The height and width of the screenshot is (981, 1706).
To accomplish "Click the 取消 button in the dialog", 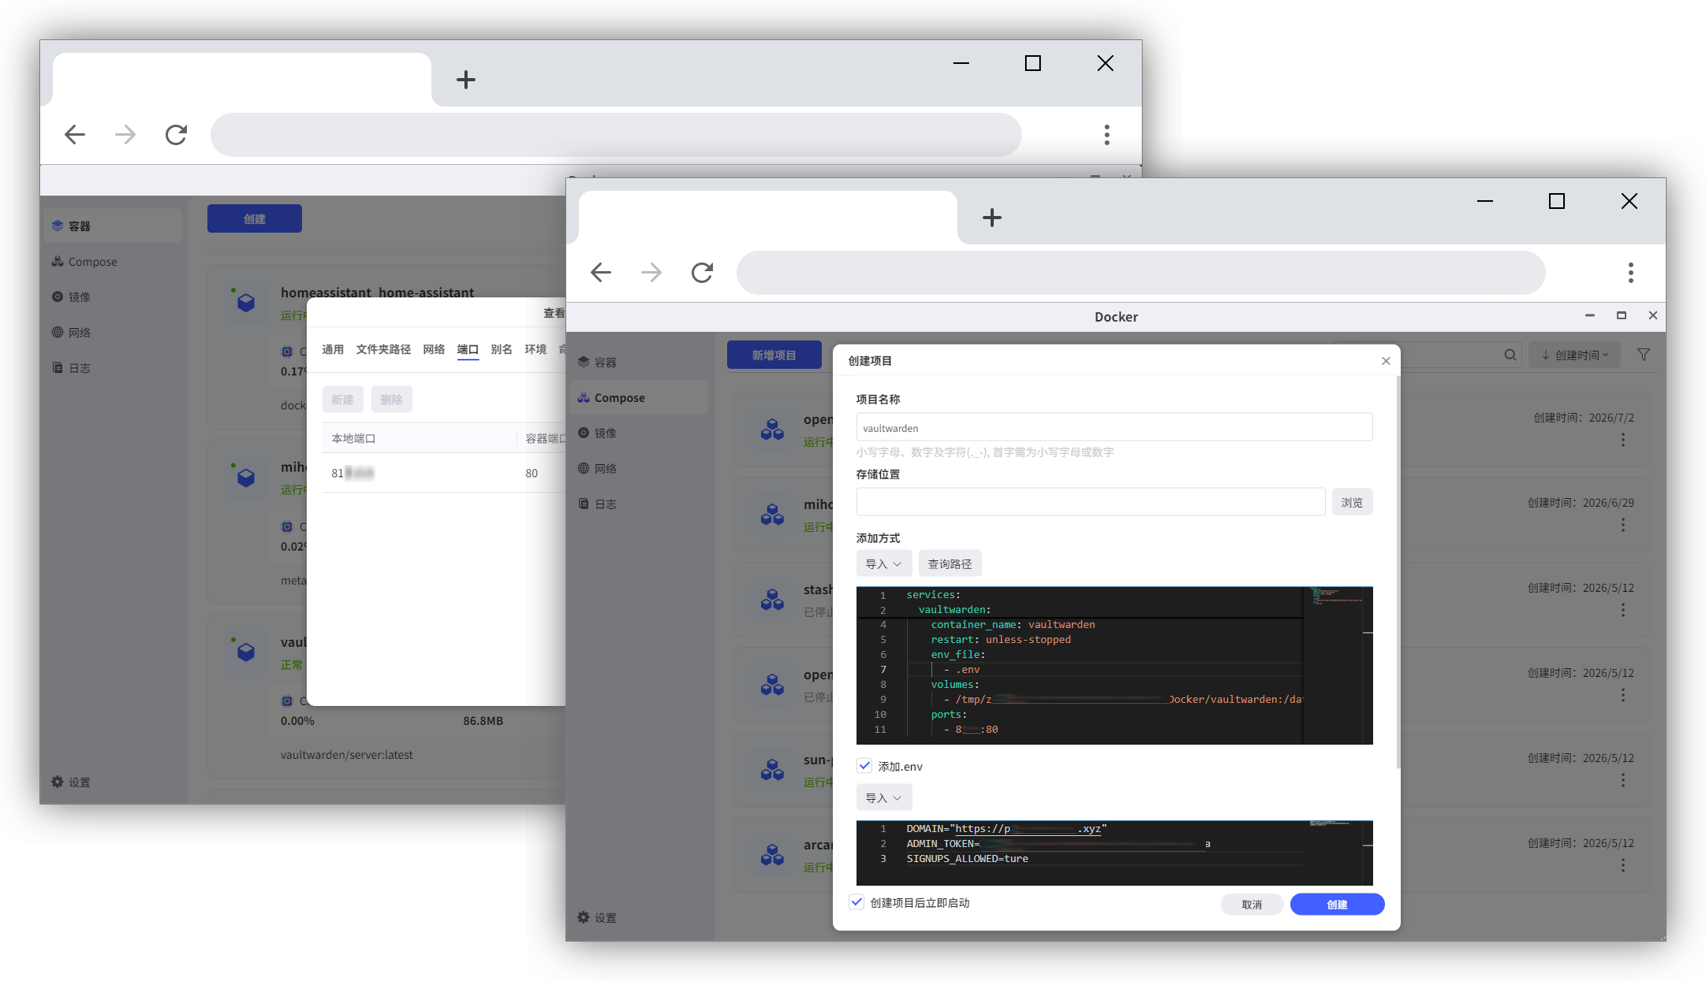I will 1252,904.
